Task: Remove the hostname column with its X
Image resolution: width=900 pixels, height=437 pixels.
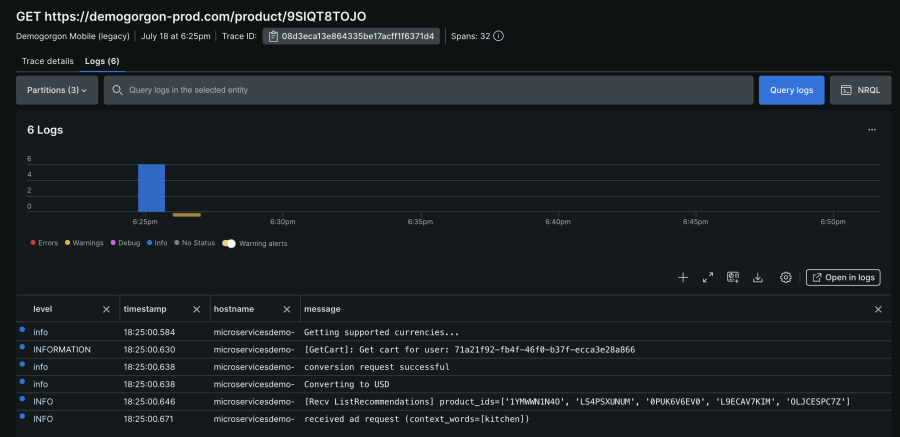Action: click(287, 310)
